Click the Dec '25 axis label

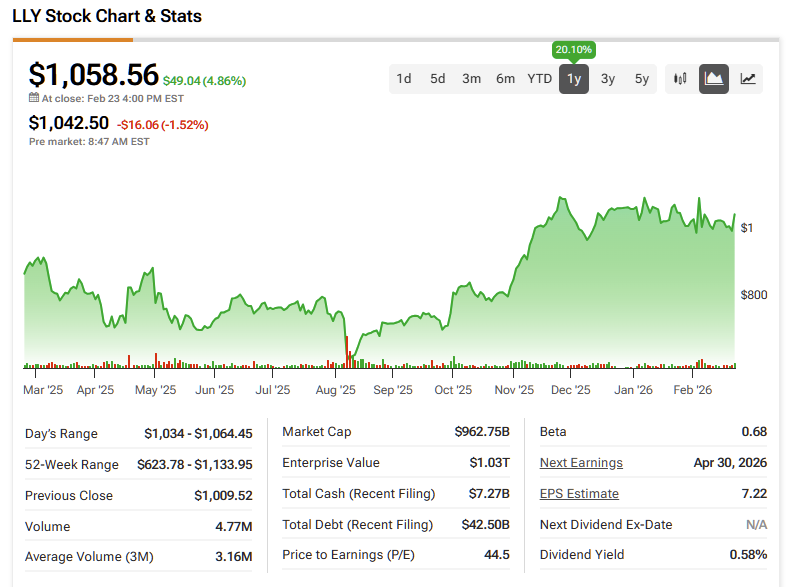coord(571,390)
